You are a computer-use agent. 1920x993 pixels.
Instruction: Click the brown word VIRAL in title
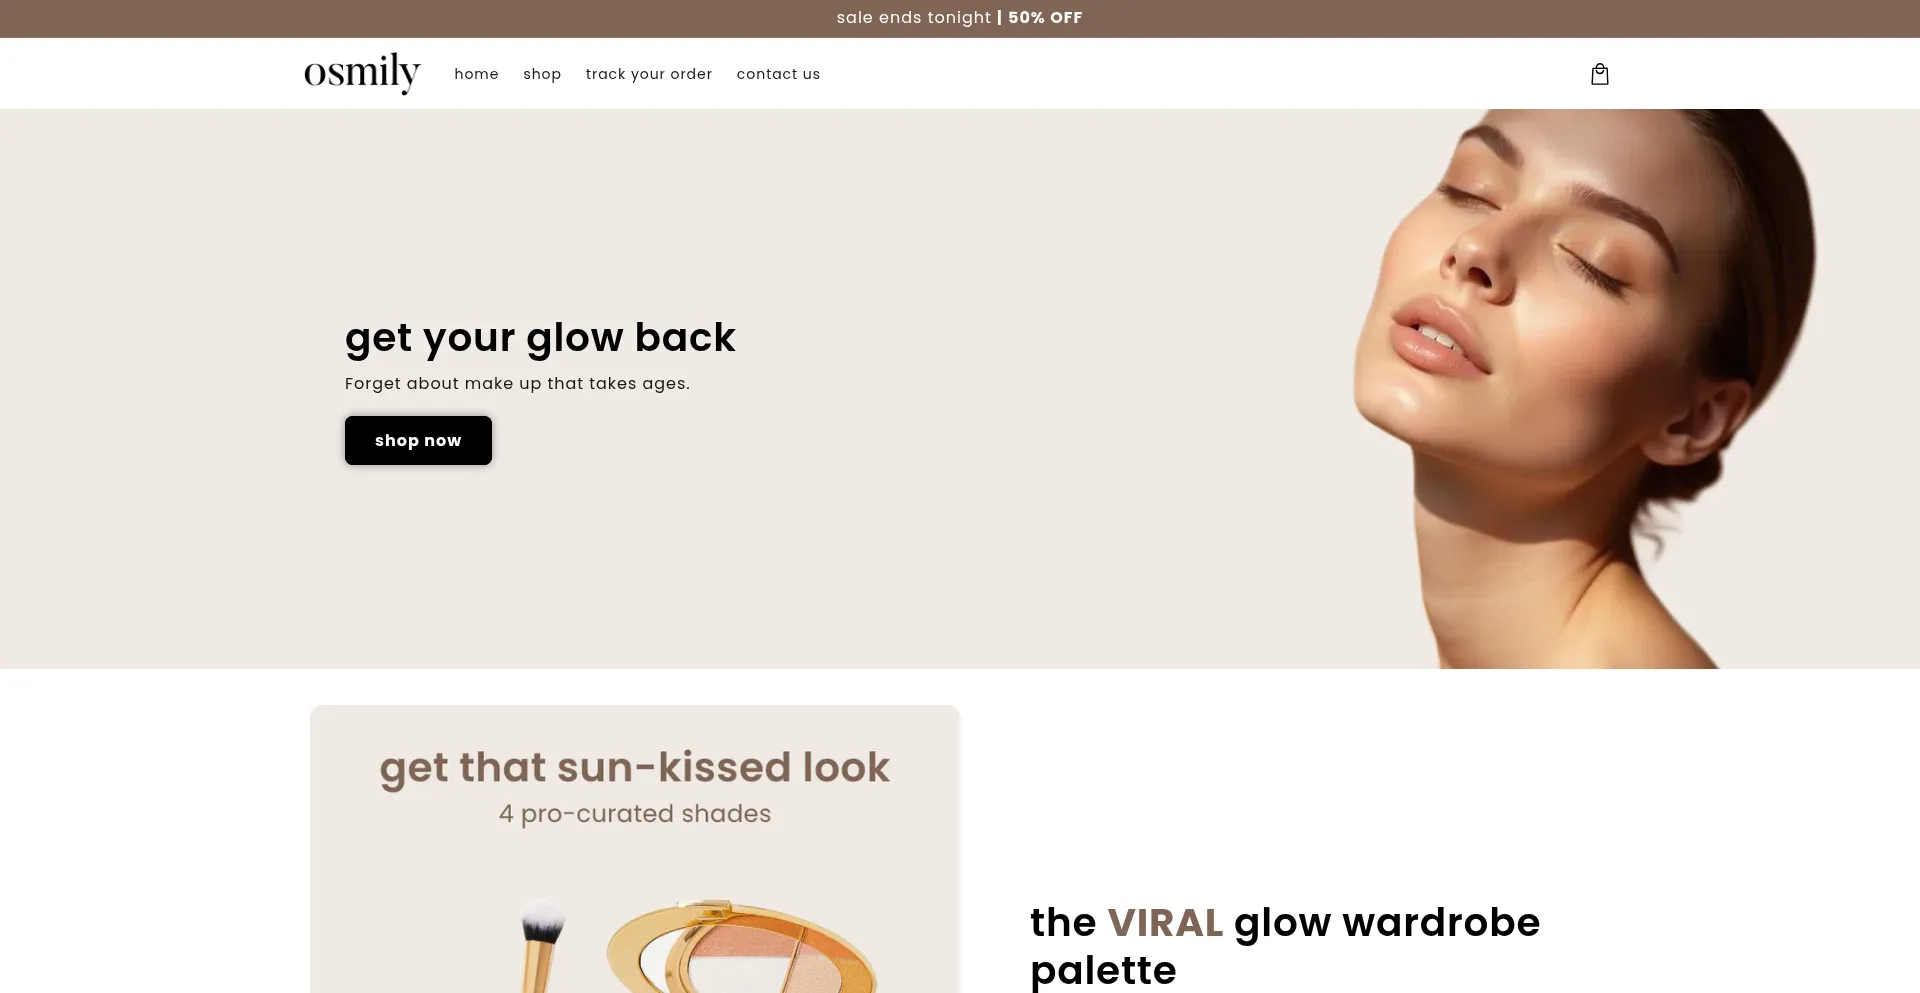coord(1165,922)
